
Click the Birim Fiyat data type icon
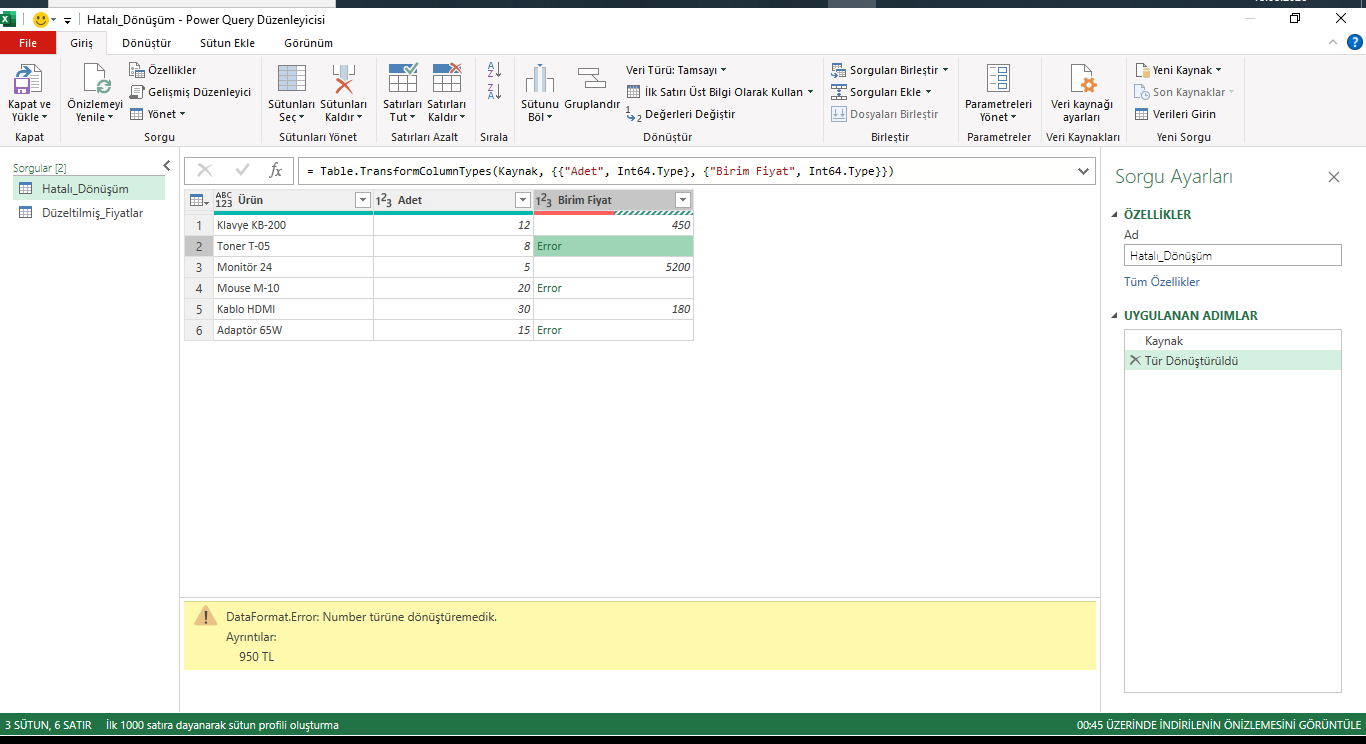tap(544, 200)
